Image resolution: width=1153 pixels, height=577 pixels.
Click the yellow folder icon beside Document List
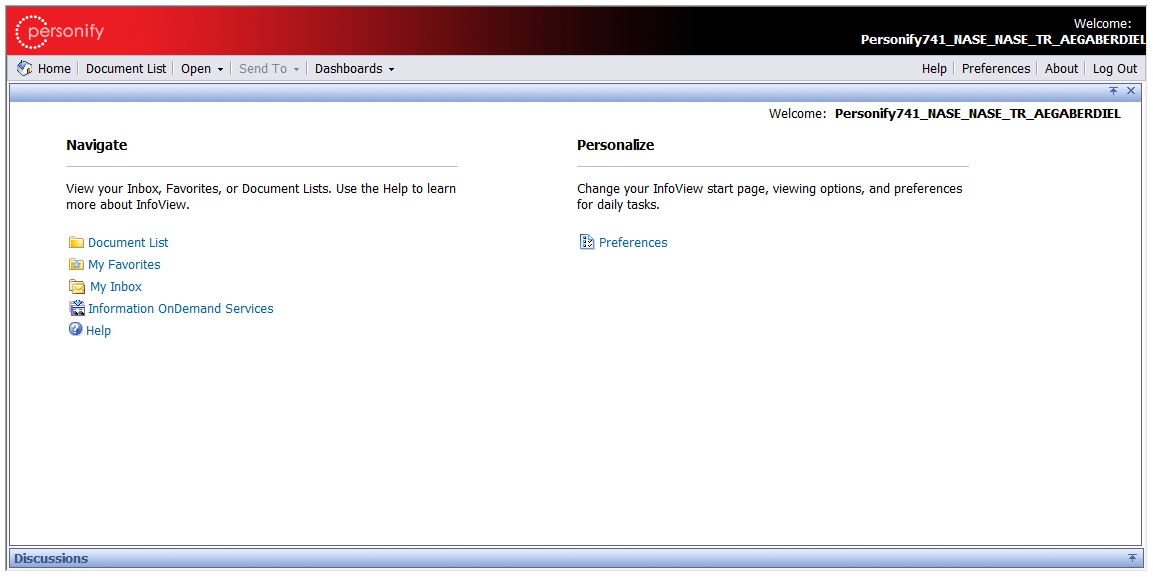(x=76, y=243)
